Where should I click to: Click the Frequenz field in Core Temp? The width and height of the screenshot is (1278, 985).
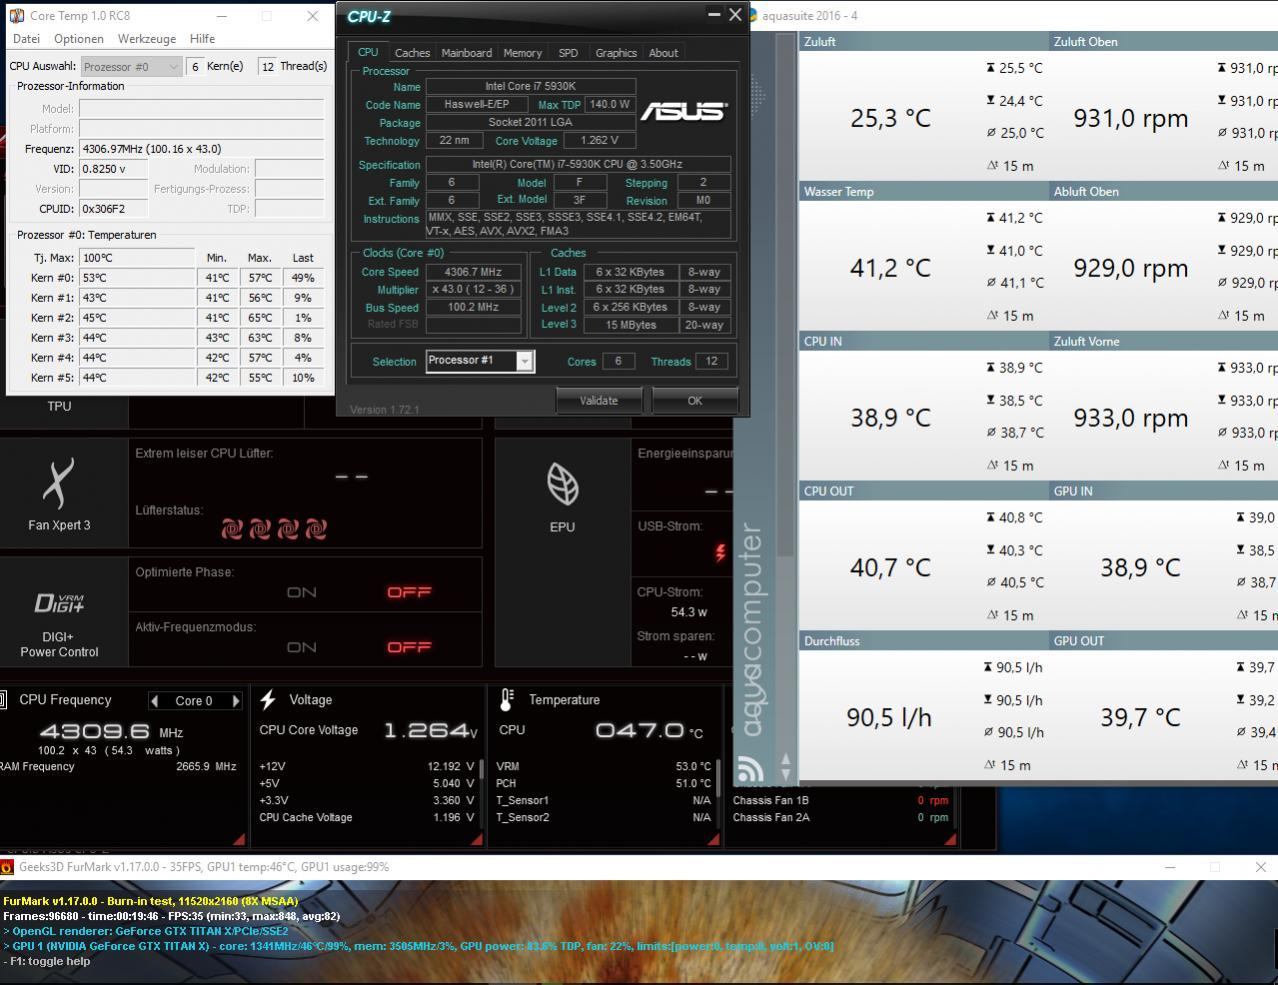coord(202,148)
